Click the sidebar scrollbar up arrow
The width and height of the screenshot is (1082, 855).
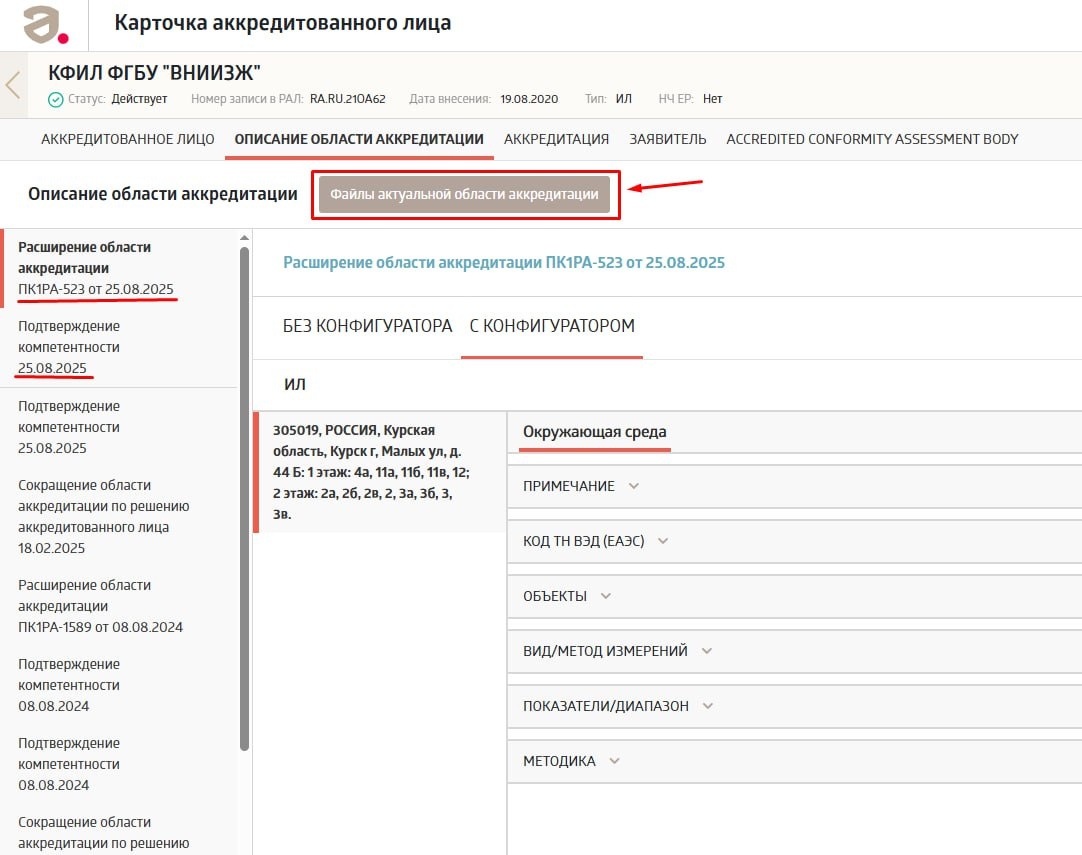coord(244,238)
